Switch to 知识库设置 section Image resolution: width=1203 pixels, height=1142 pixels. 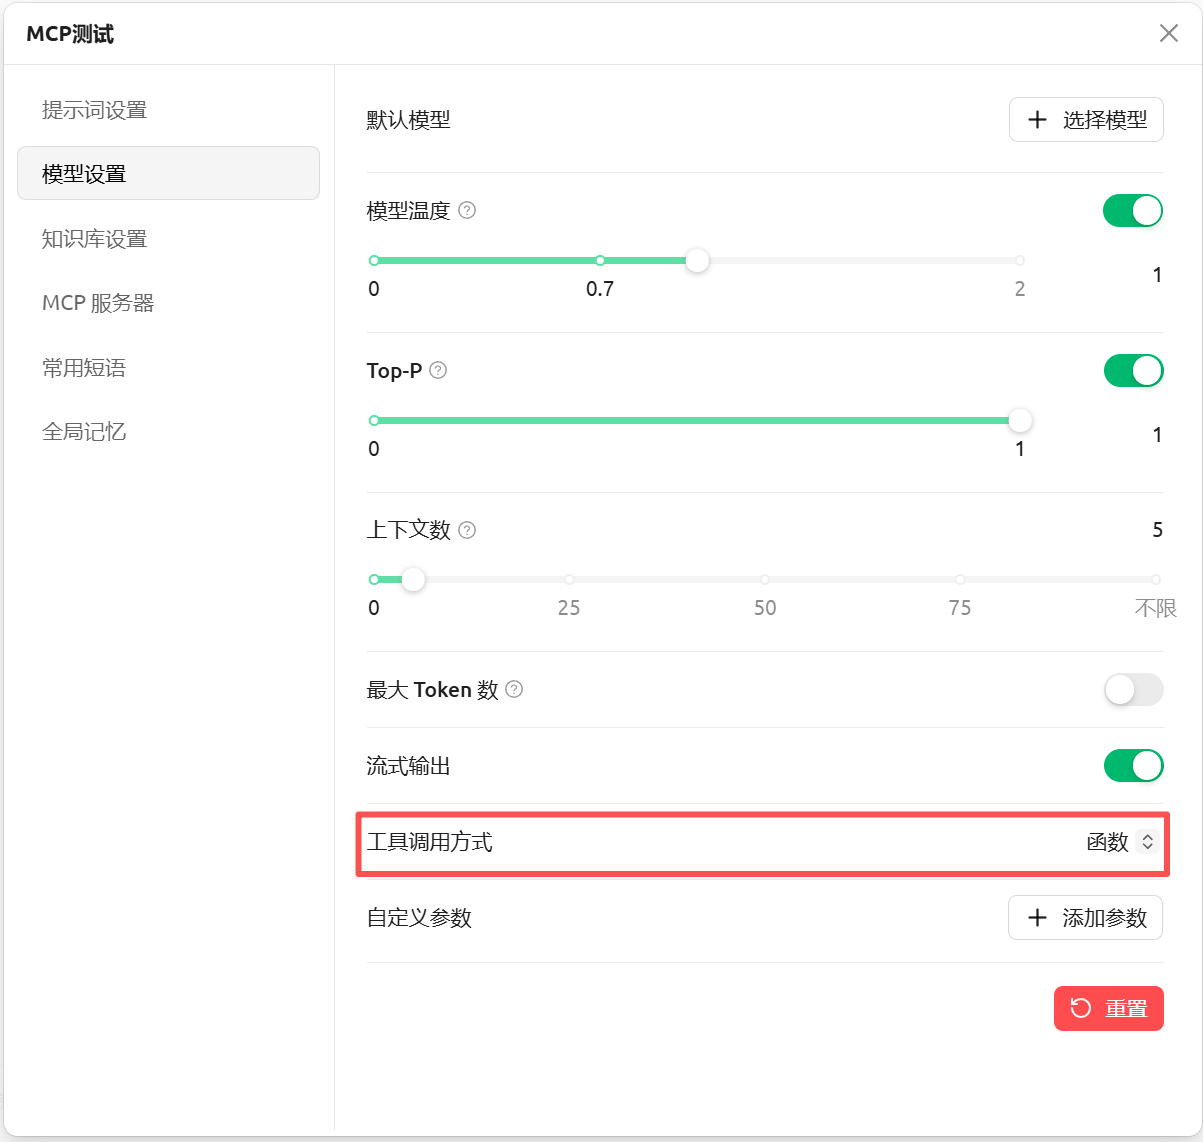[95, 239]
